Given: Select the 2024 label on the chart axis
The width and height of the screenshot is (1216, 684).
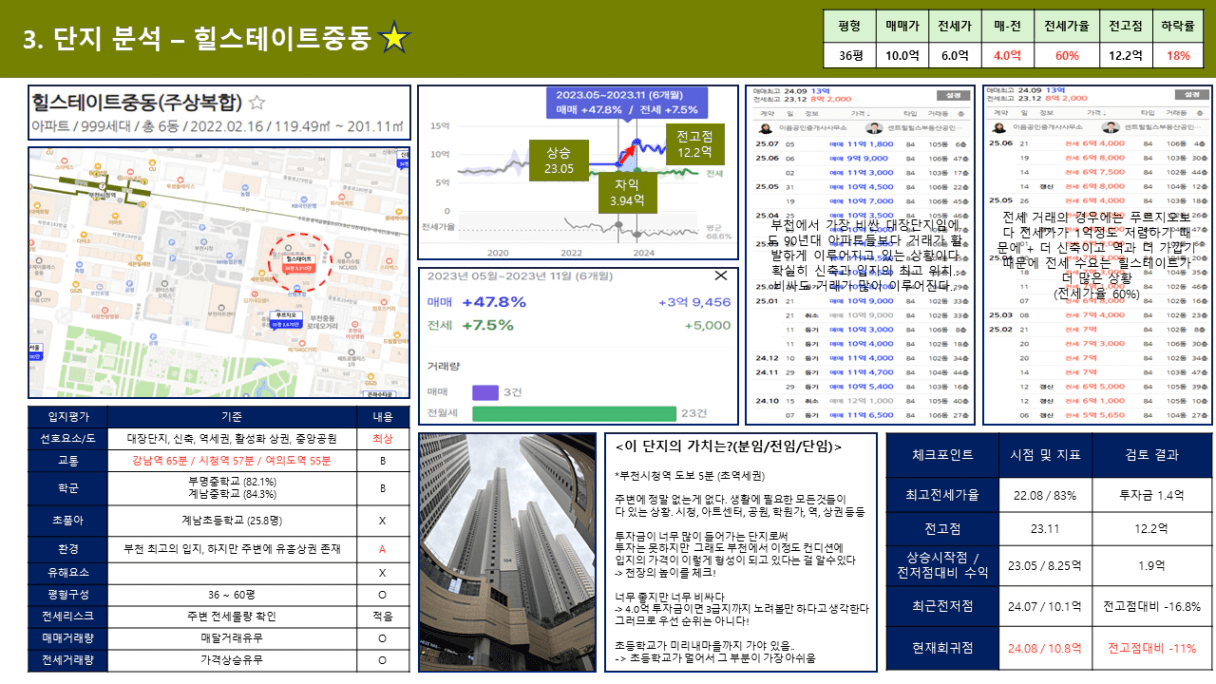Looking at the screenshot, I should coord(643,253).
